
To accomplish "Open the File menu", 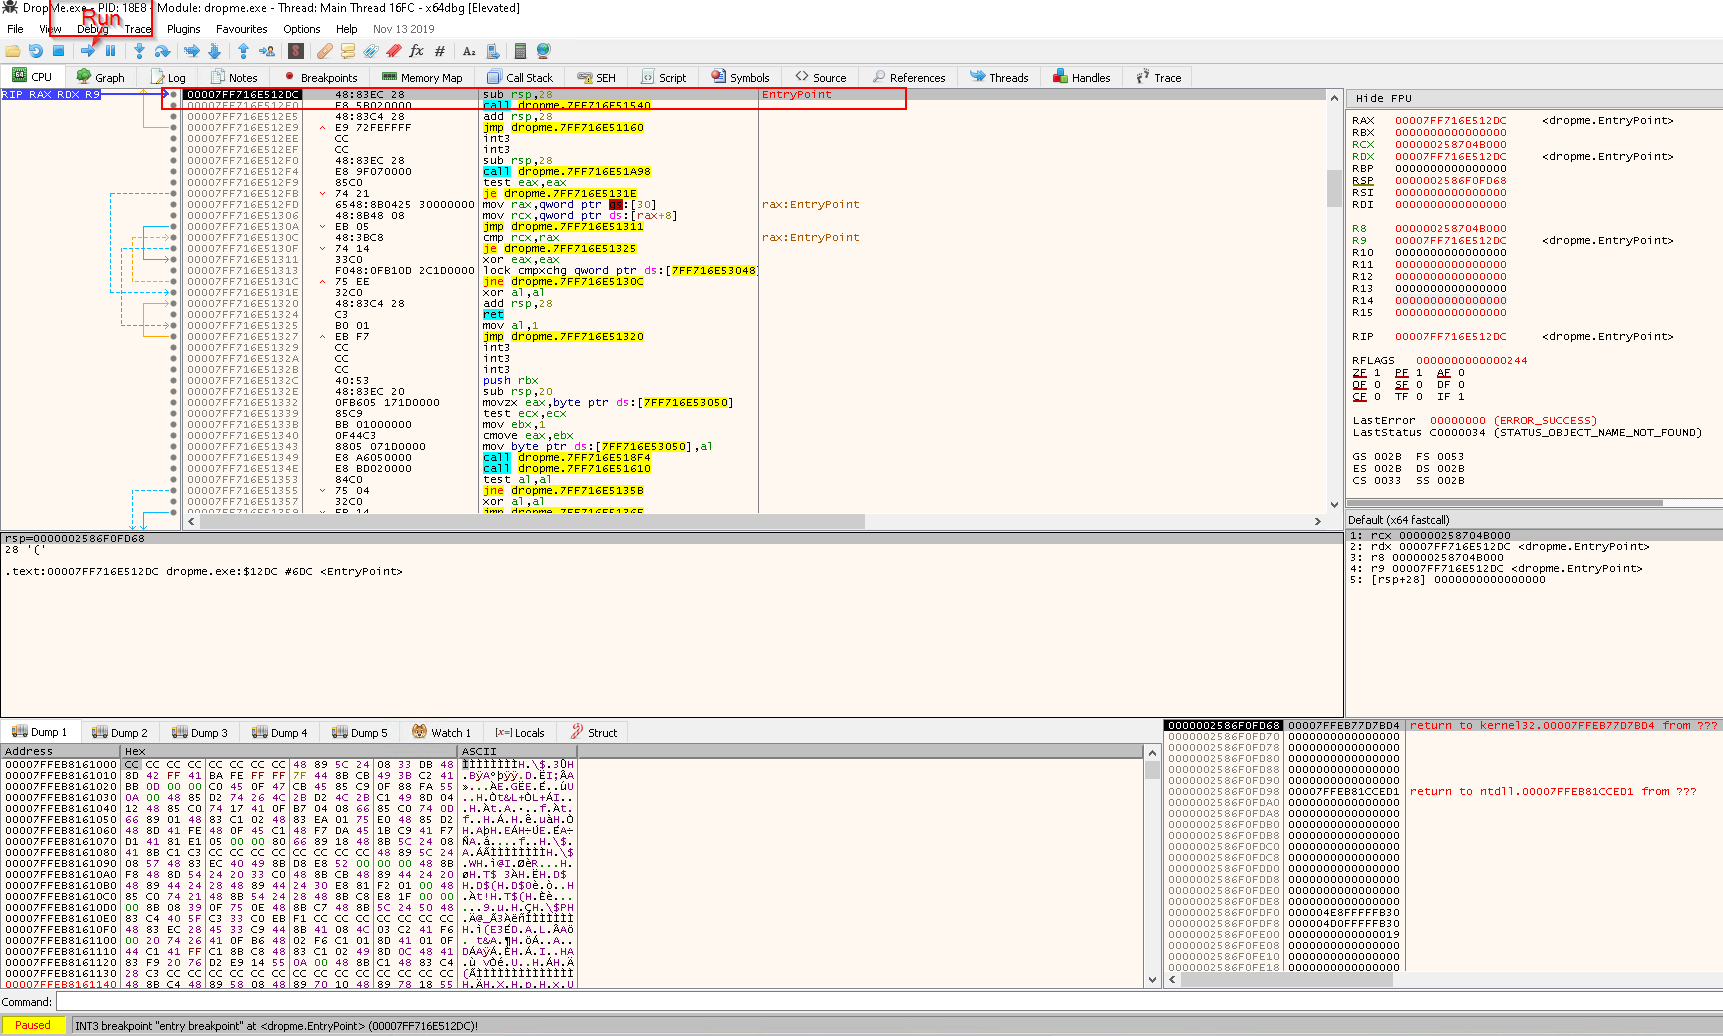I will click(15, 29).
